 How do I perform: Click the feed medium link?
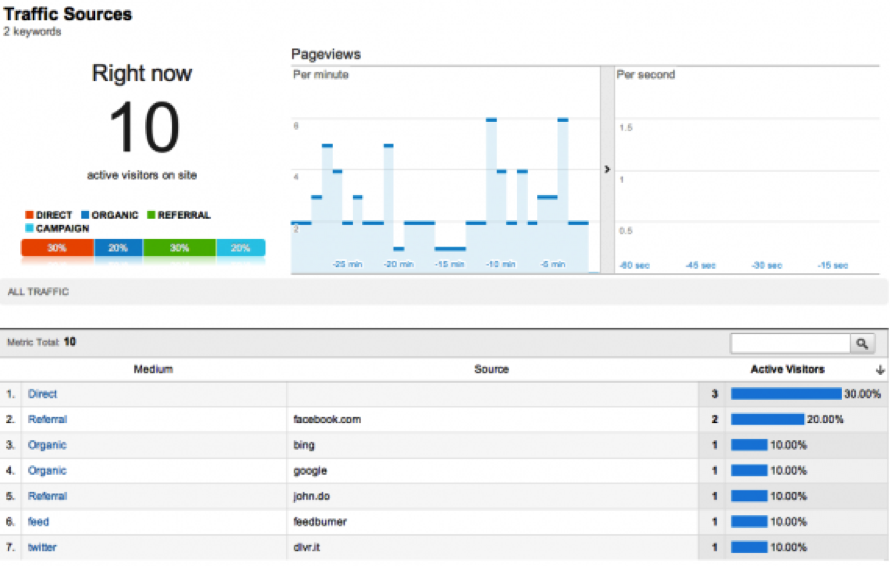pyautogui.click(x=38, y=521)
